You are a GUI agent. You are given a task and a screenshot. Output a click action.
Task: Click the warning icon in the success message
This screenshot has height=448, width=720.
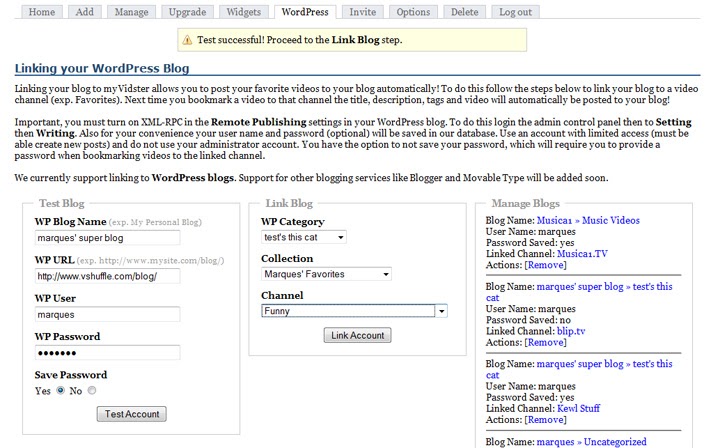click(187, 40)
